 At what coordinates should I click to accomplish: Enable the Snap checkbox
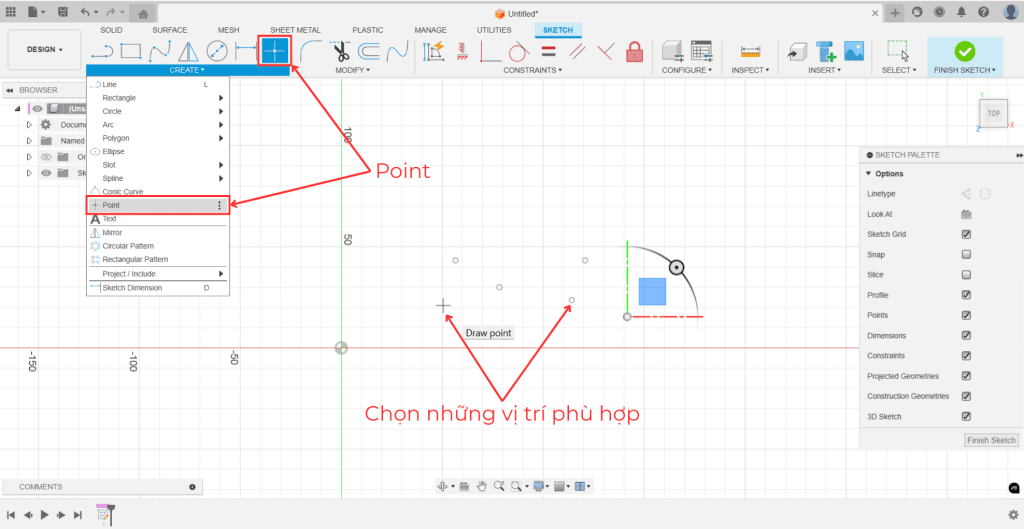click(966, 254)
